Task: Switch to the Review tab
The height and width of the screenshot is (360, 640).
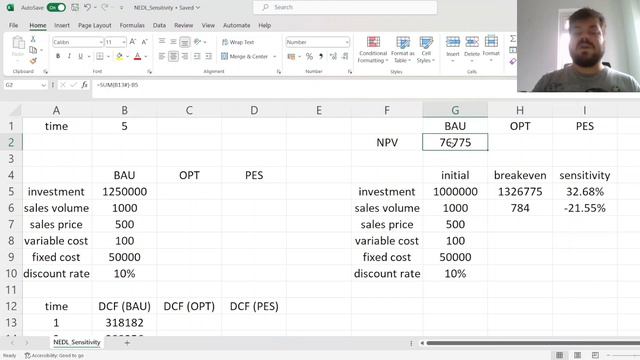Action: click(184, 25)
